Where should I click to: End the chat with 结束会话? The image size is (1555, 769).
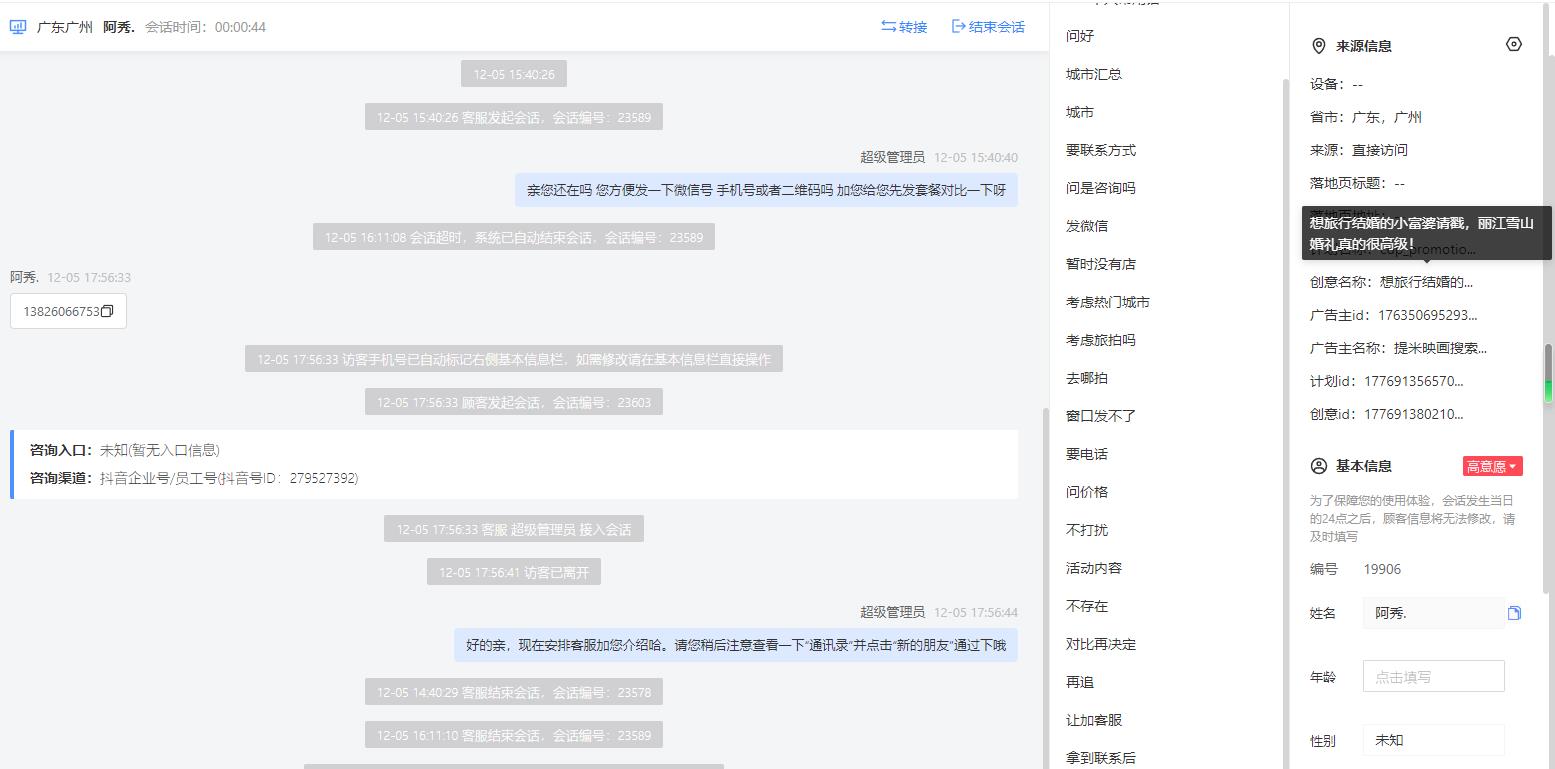point(988,27)
